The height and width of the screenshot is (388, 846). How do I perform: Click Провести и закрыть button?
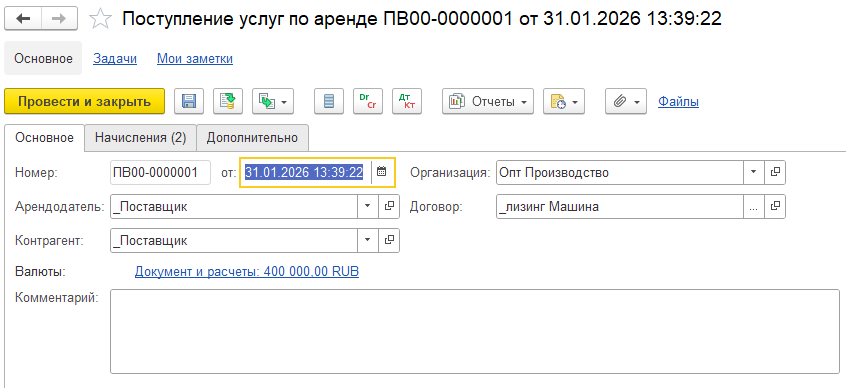(x=84, y=101)
